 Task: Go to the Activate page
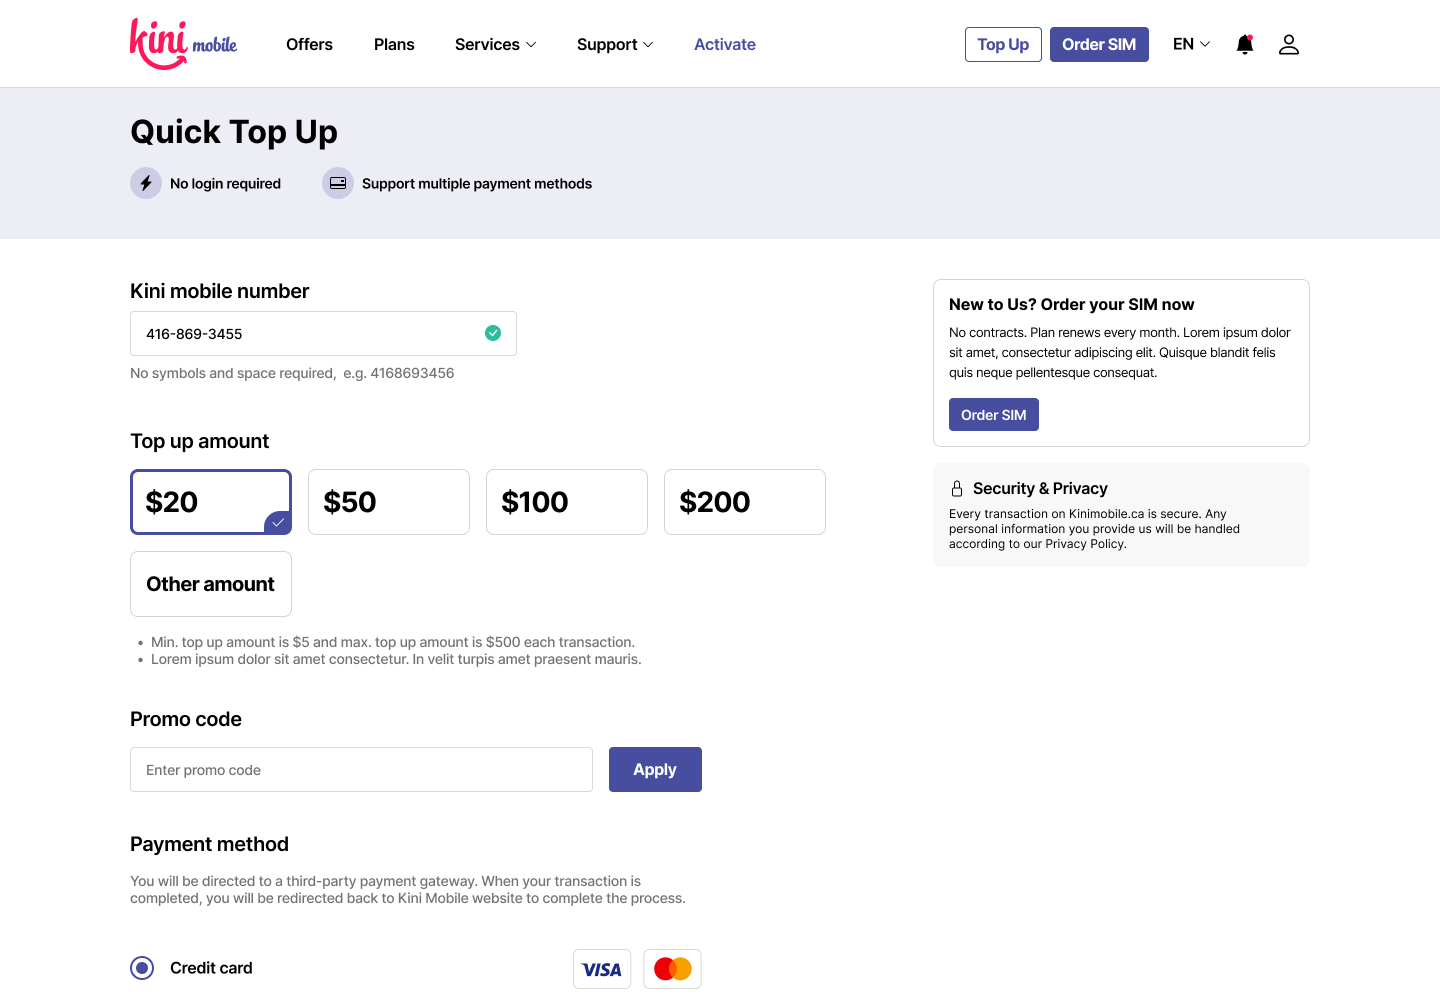[x=725, y=44]
